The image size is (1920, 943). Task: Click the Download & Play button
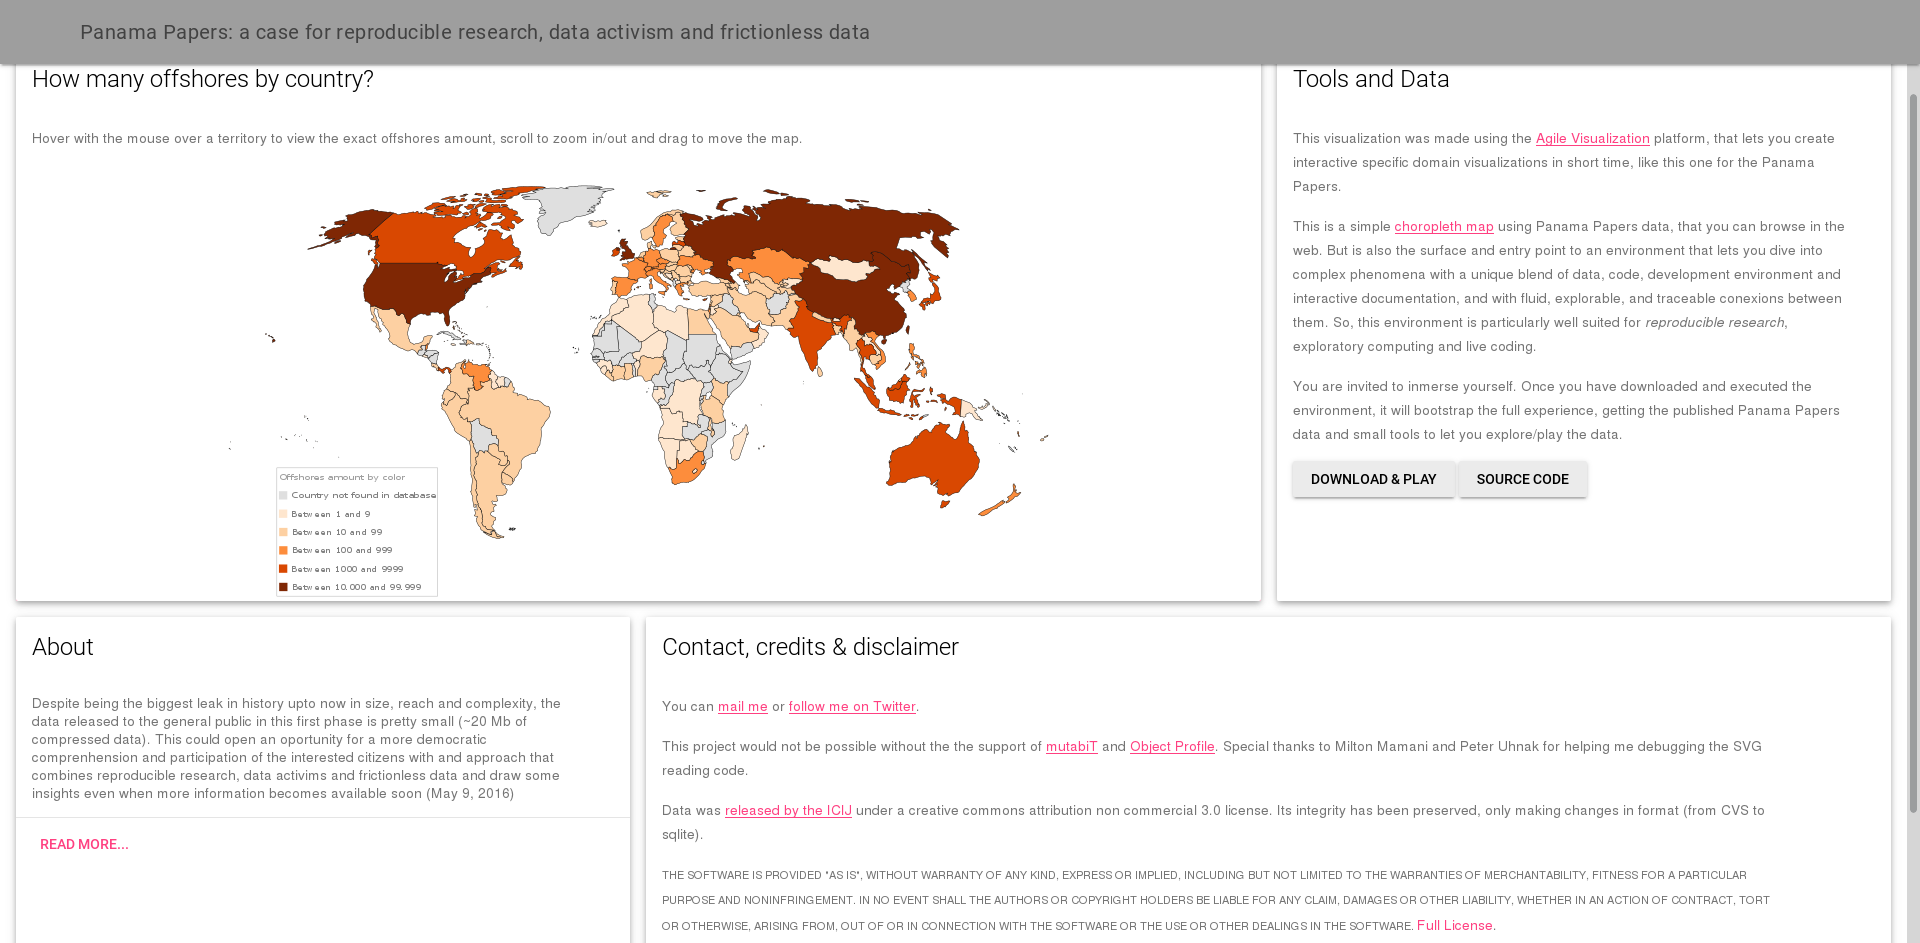coord(1373,480)
